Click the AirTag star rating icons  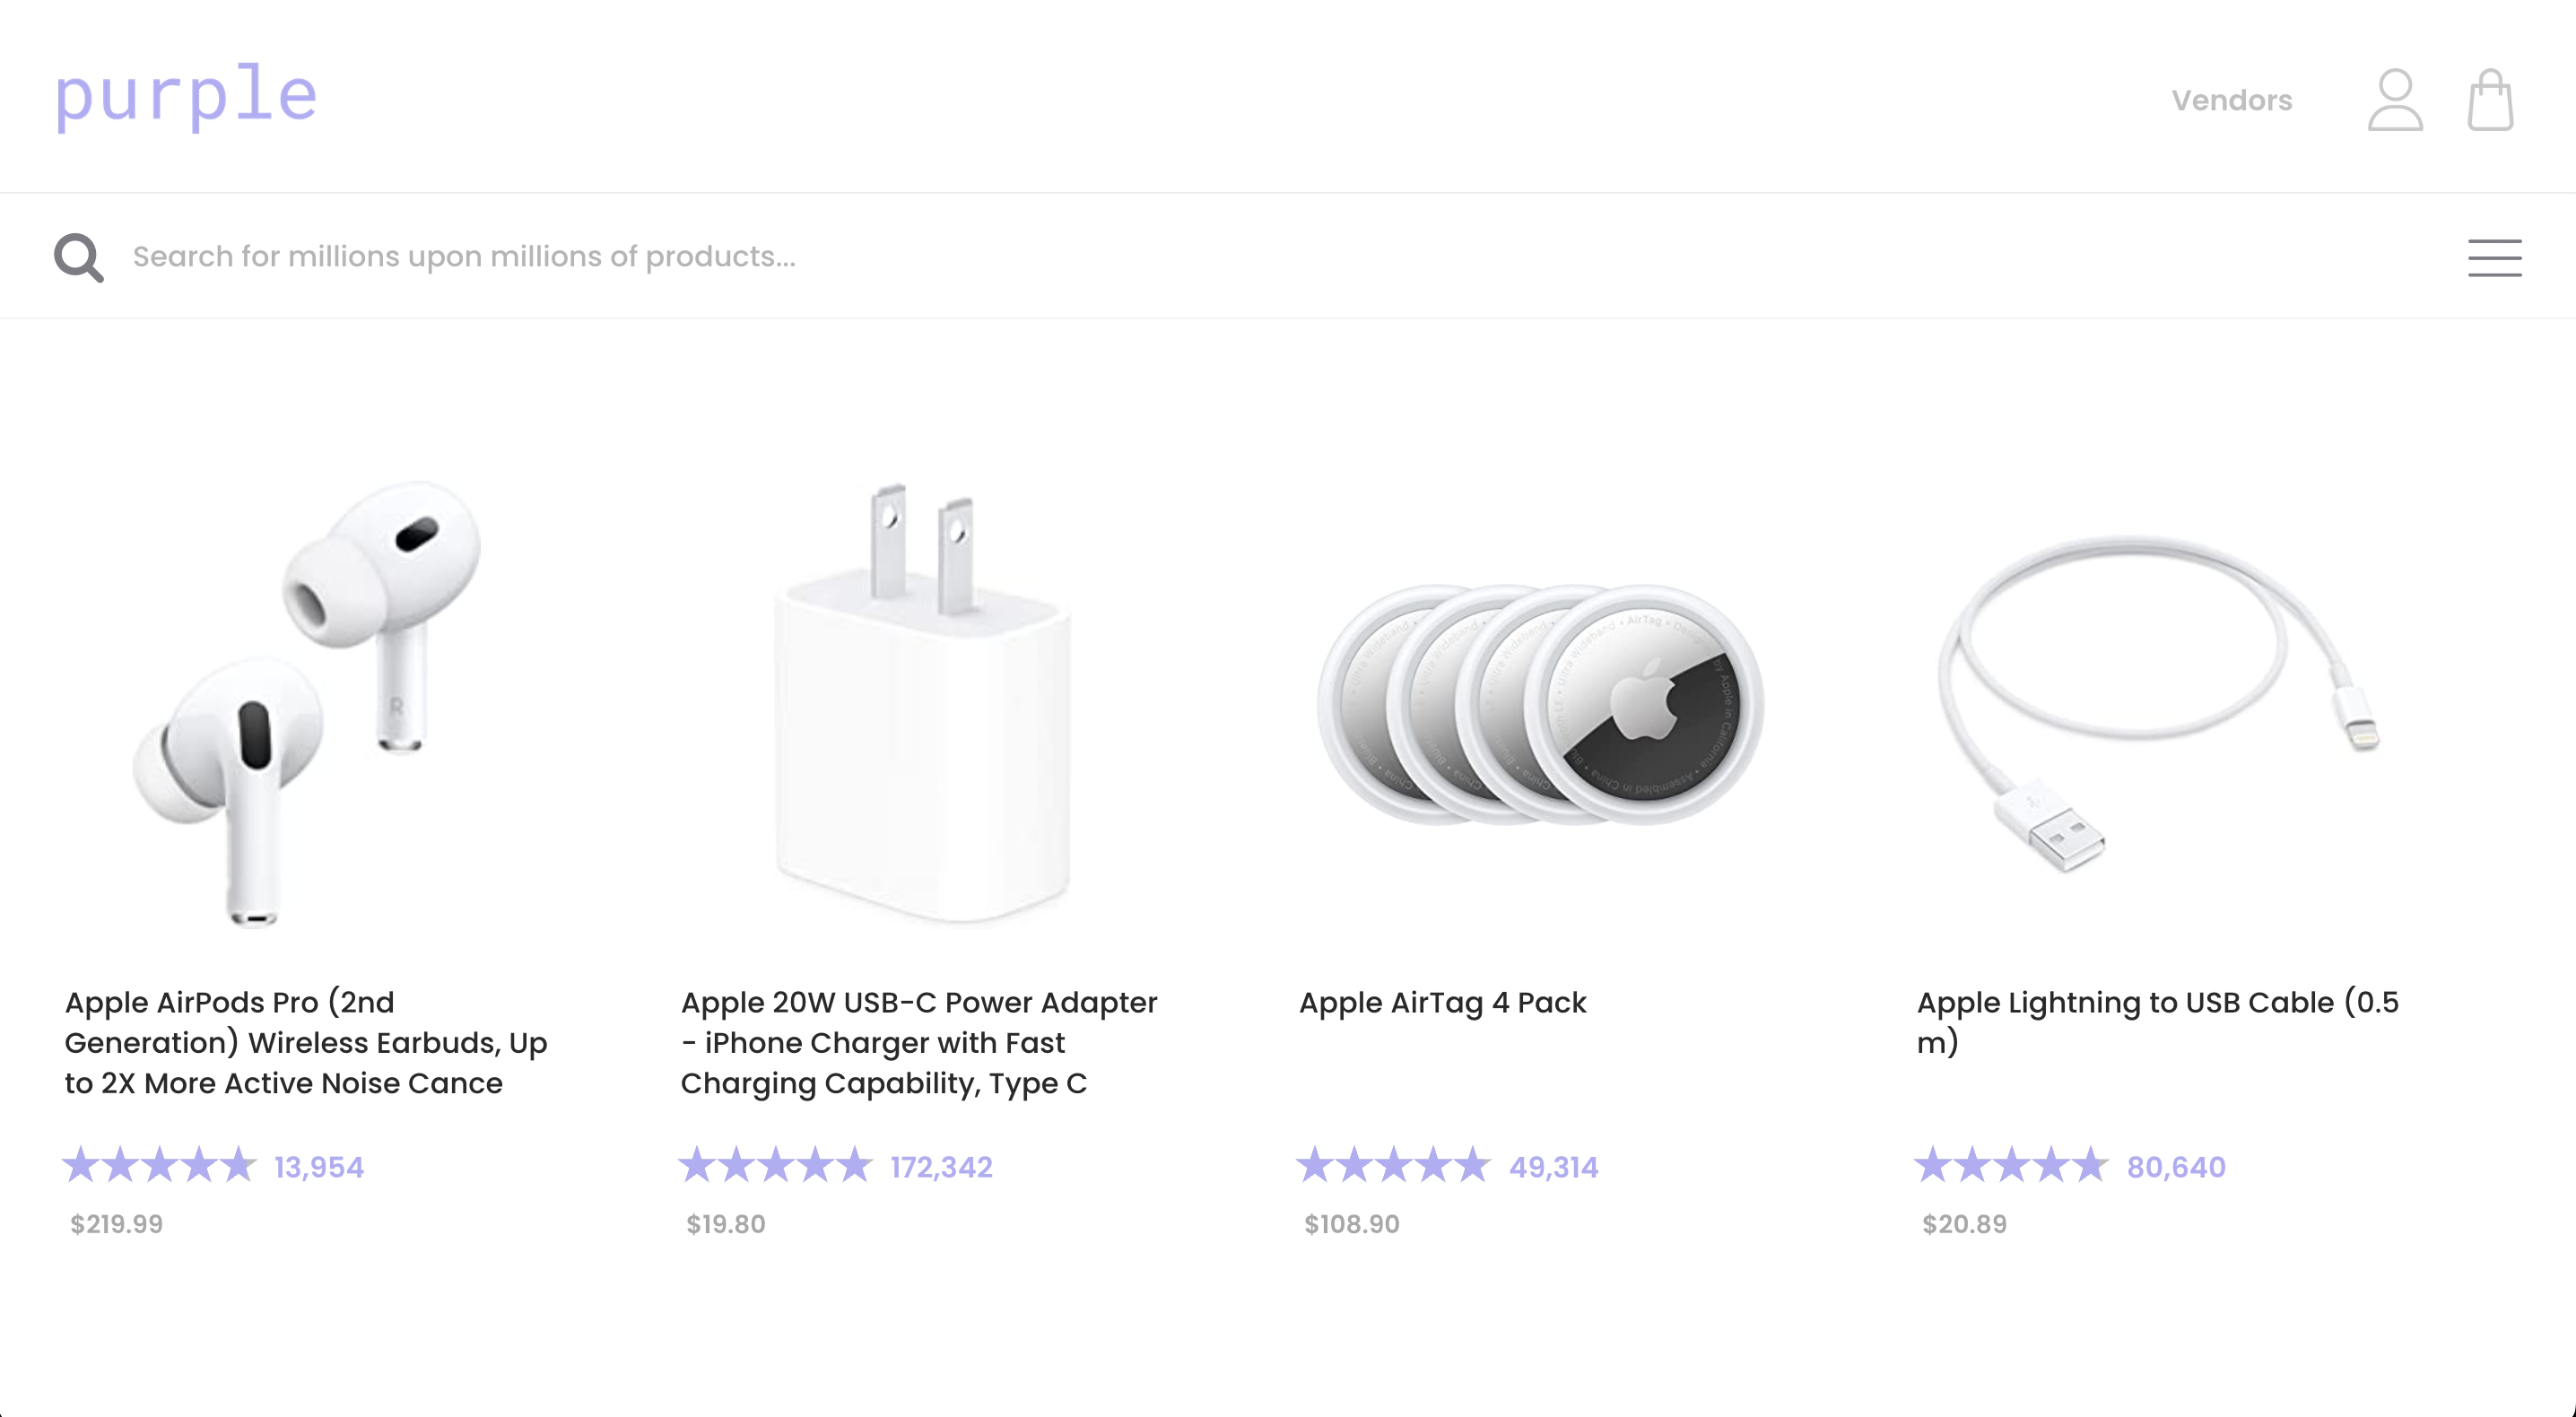tap(1393, 1165)
